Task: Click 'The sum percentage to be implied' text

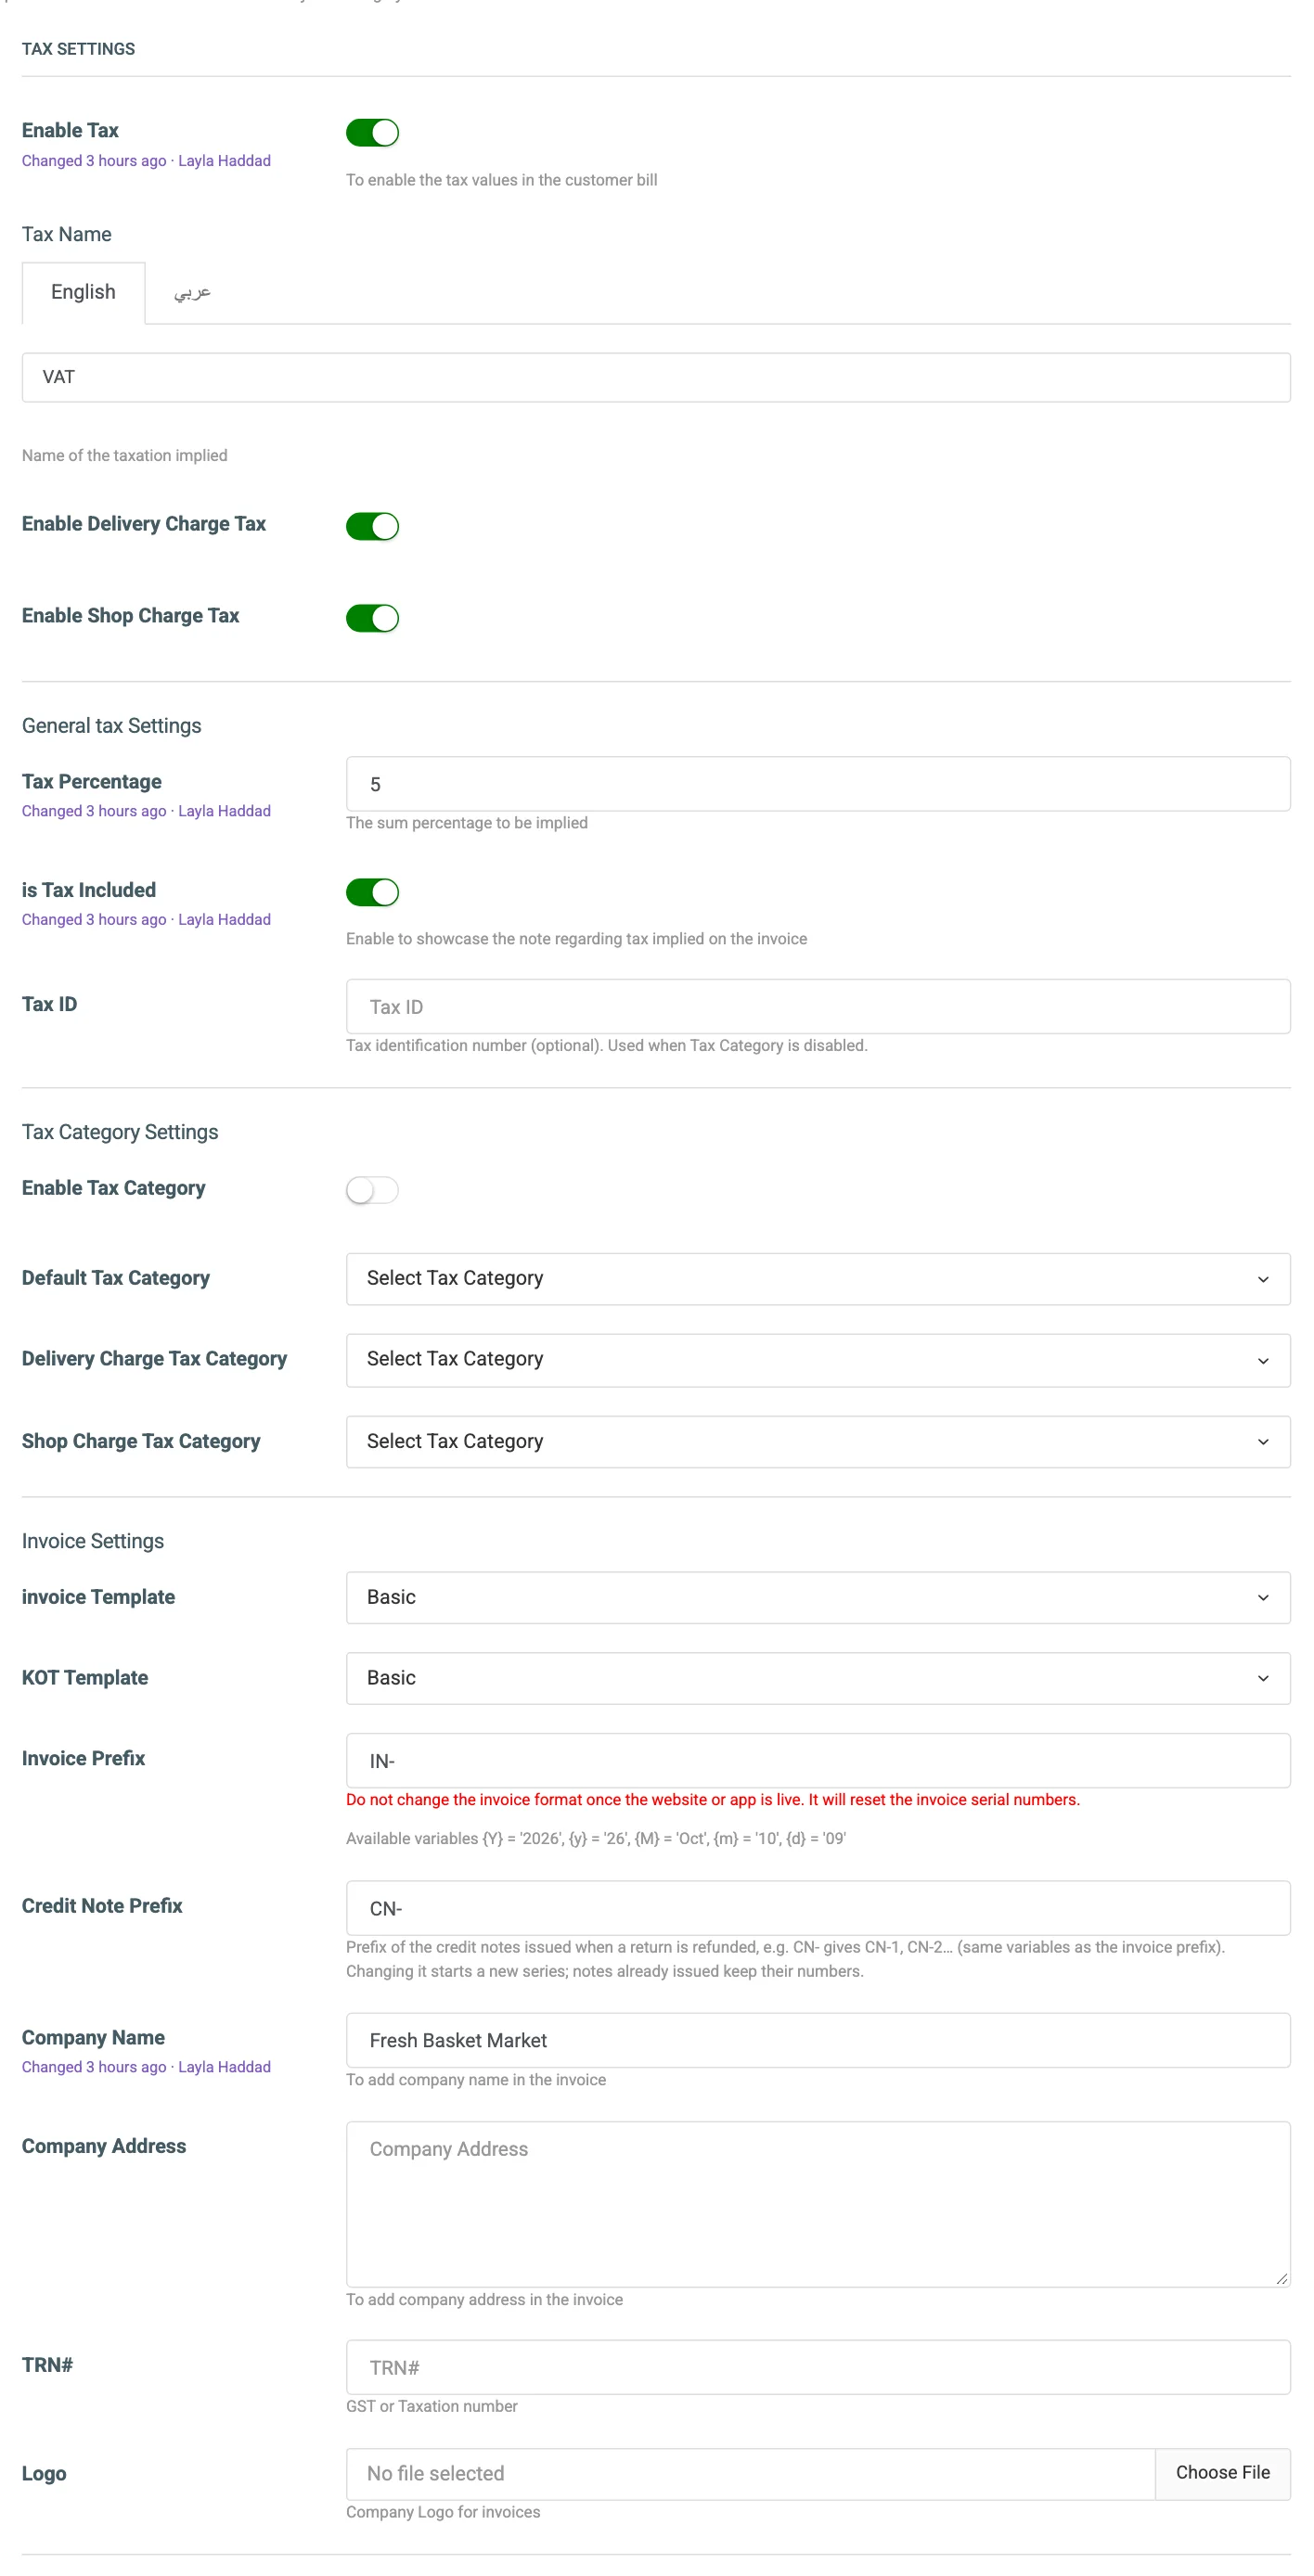Action: 467,823
